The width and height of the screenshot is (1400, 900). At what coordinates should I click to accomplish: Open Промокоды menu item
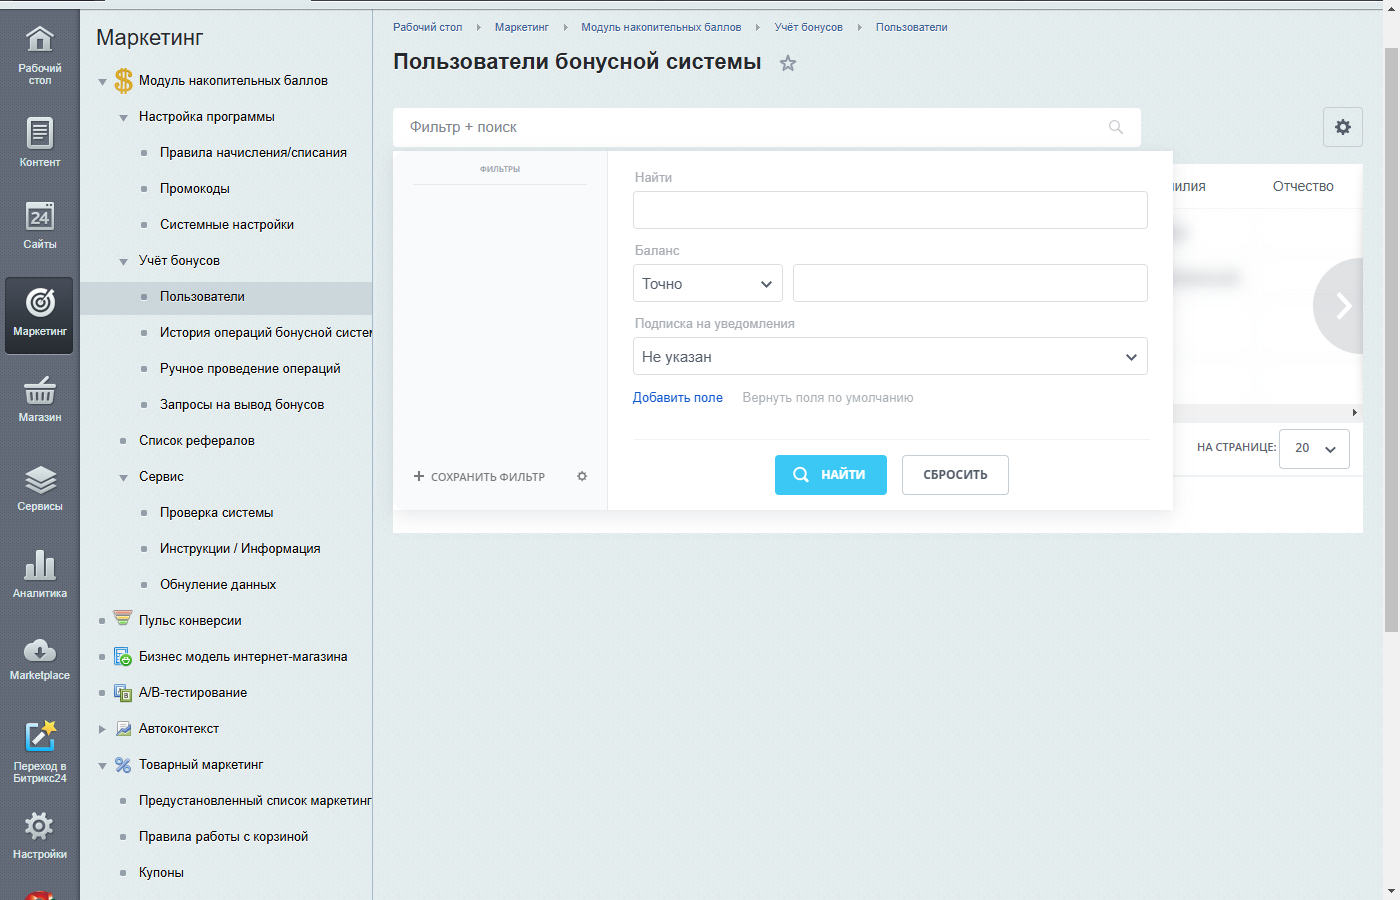[x=195, y=188]
